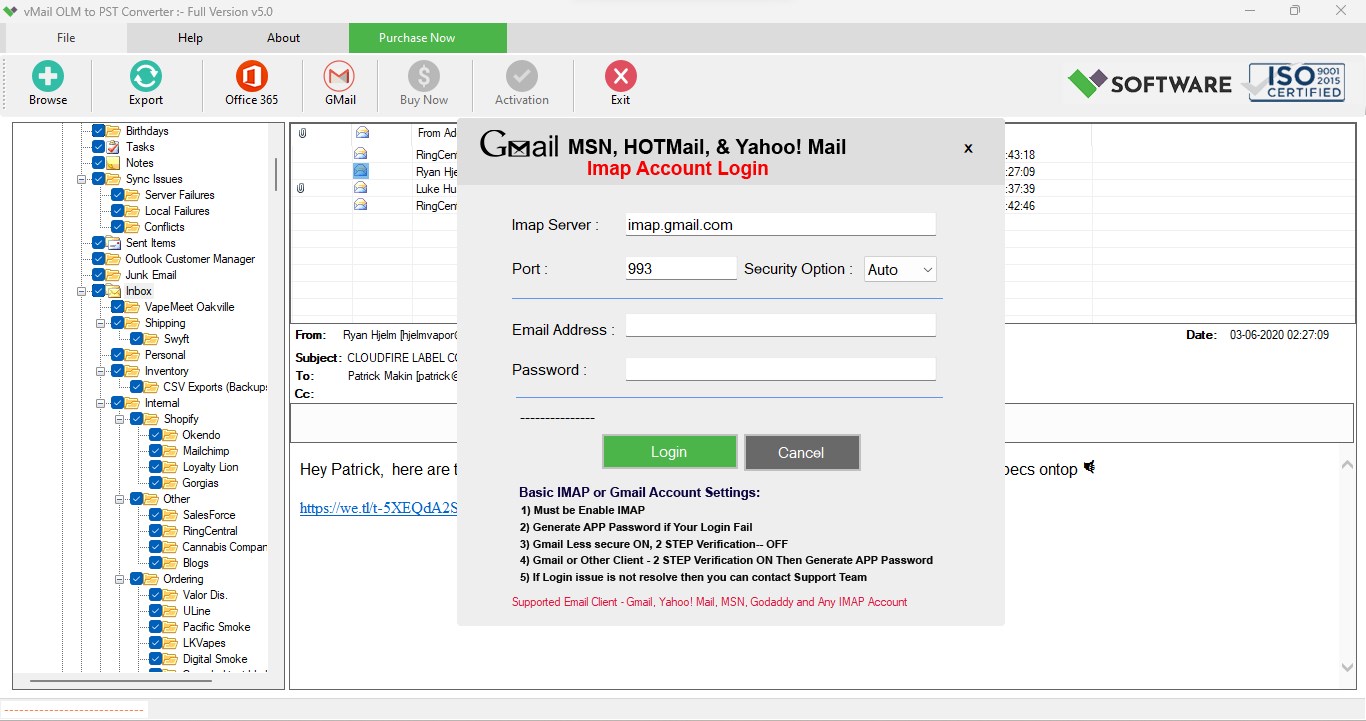Click the speaker emoji in email body

[x=1089, y=467]
